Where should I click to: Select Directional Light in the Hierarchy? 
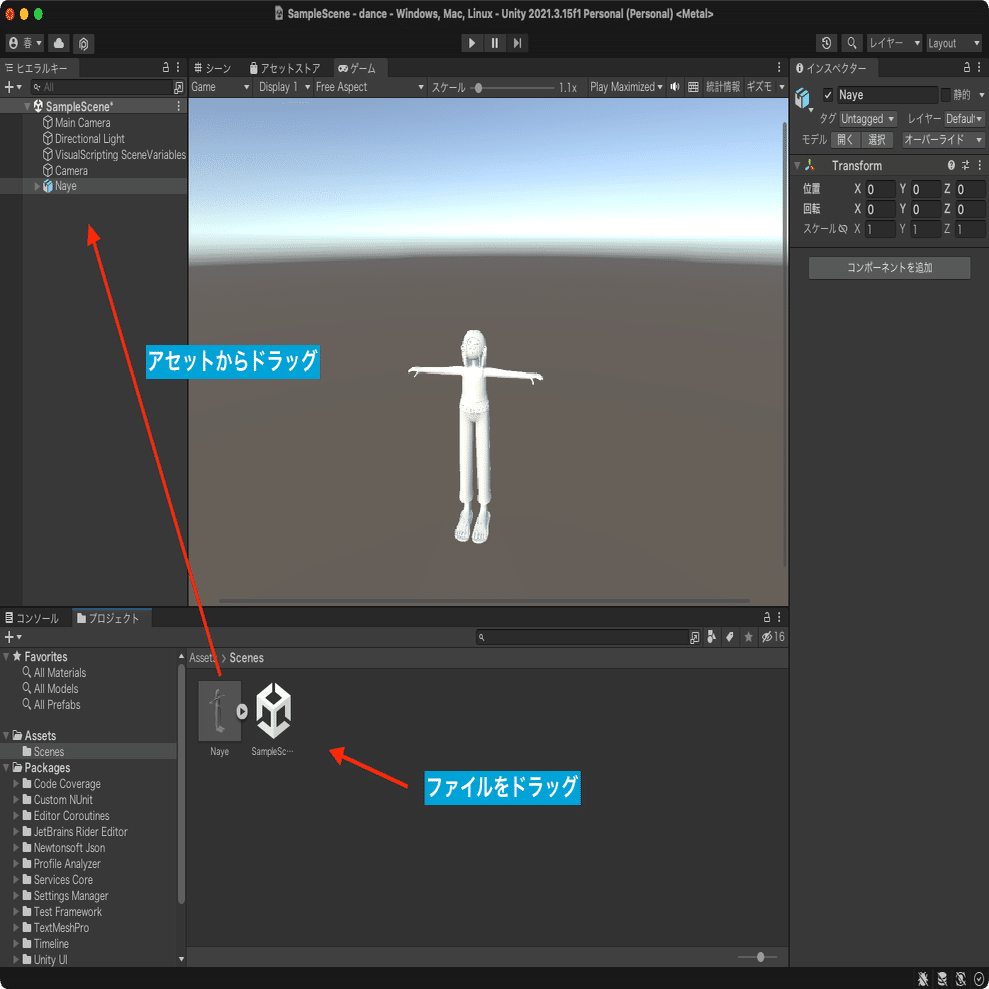89,139
